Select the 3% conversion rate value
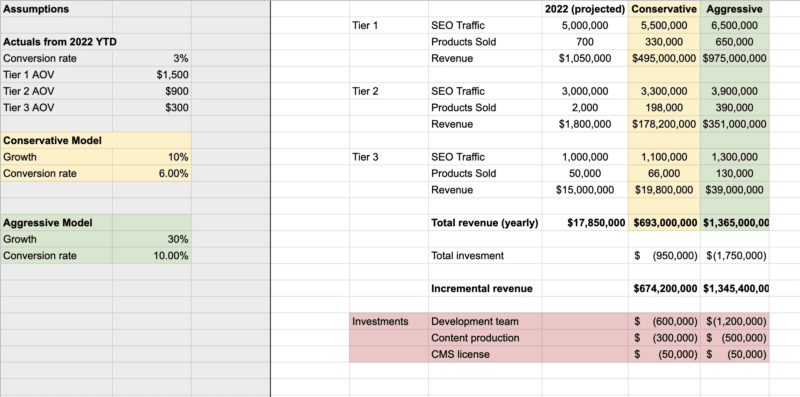The height and width of the screenshot is (397, 800). pyautogui.click(x=152, y=58)
